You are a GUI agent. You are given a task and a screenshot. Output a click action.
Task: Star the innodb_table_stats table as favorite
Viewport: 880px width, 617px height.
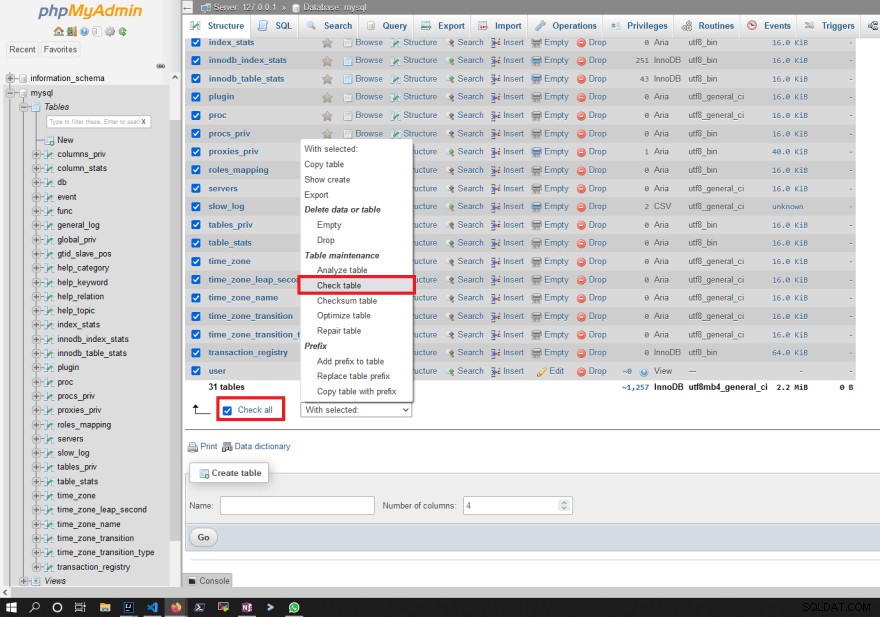[327, 79]
